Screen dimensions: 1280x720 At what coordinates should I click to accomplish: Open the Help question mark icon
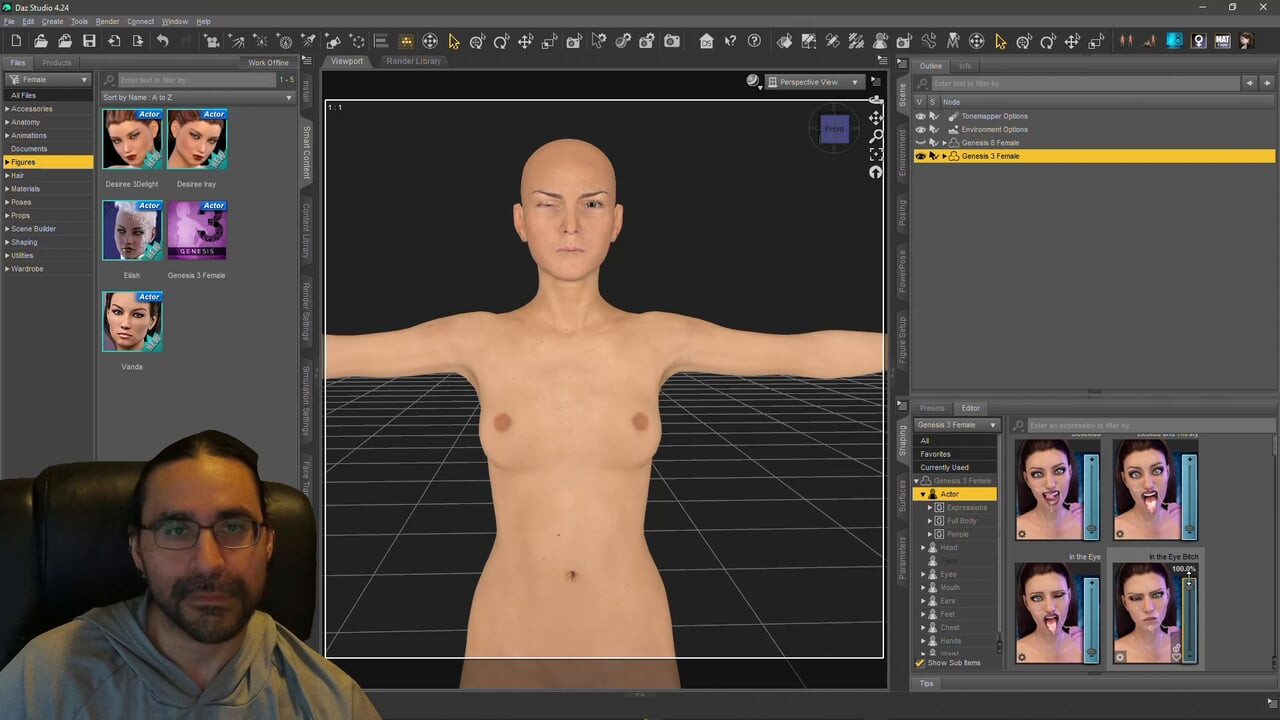tap(754, 41)
